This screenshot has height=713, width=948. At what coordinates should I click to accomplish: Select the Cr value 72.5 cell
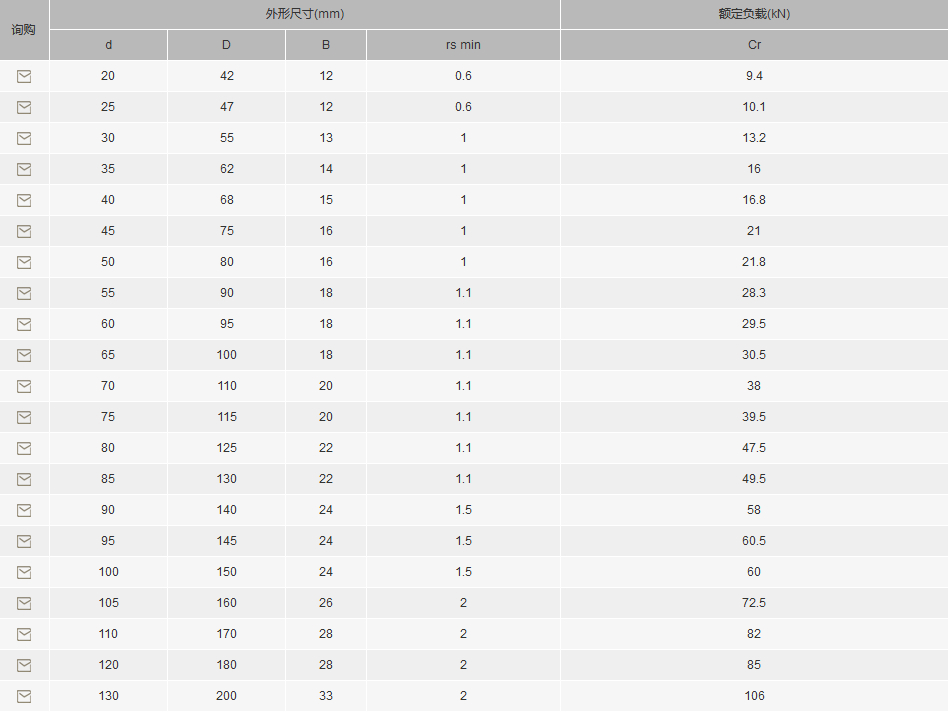click(x=754, y=603)
